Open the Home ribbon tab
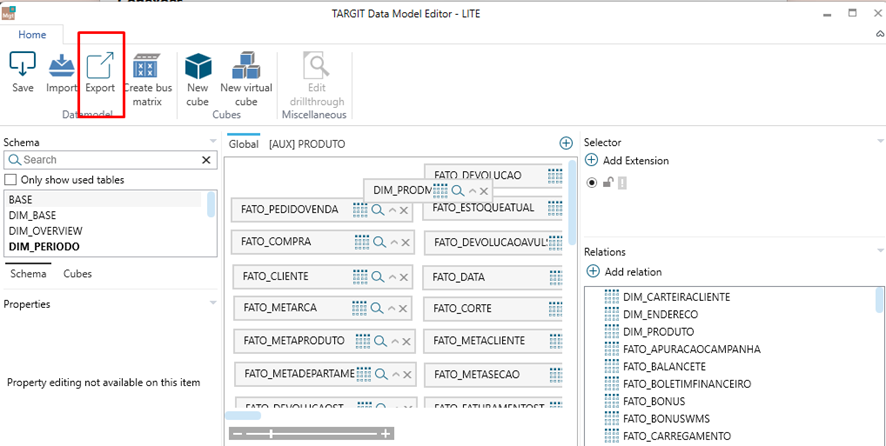This screenshot has height=446, width=886. (32, 34)
